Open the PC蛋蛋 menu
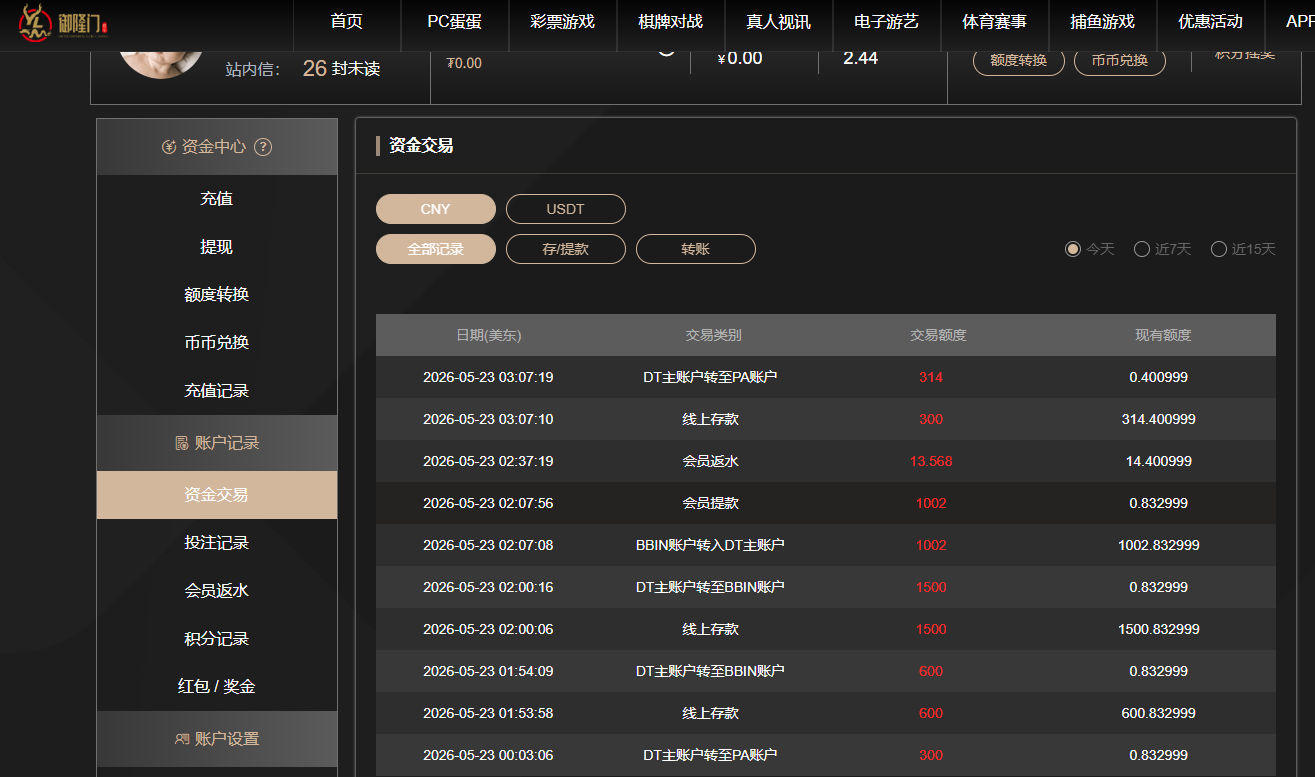The width and height of the screenshot is (1315, 777). pos(454,22)
